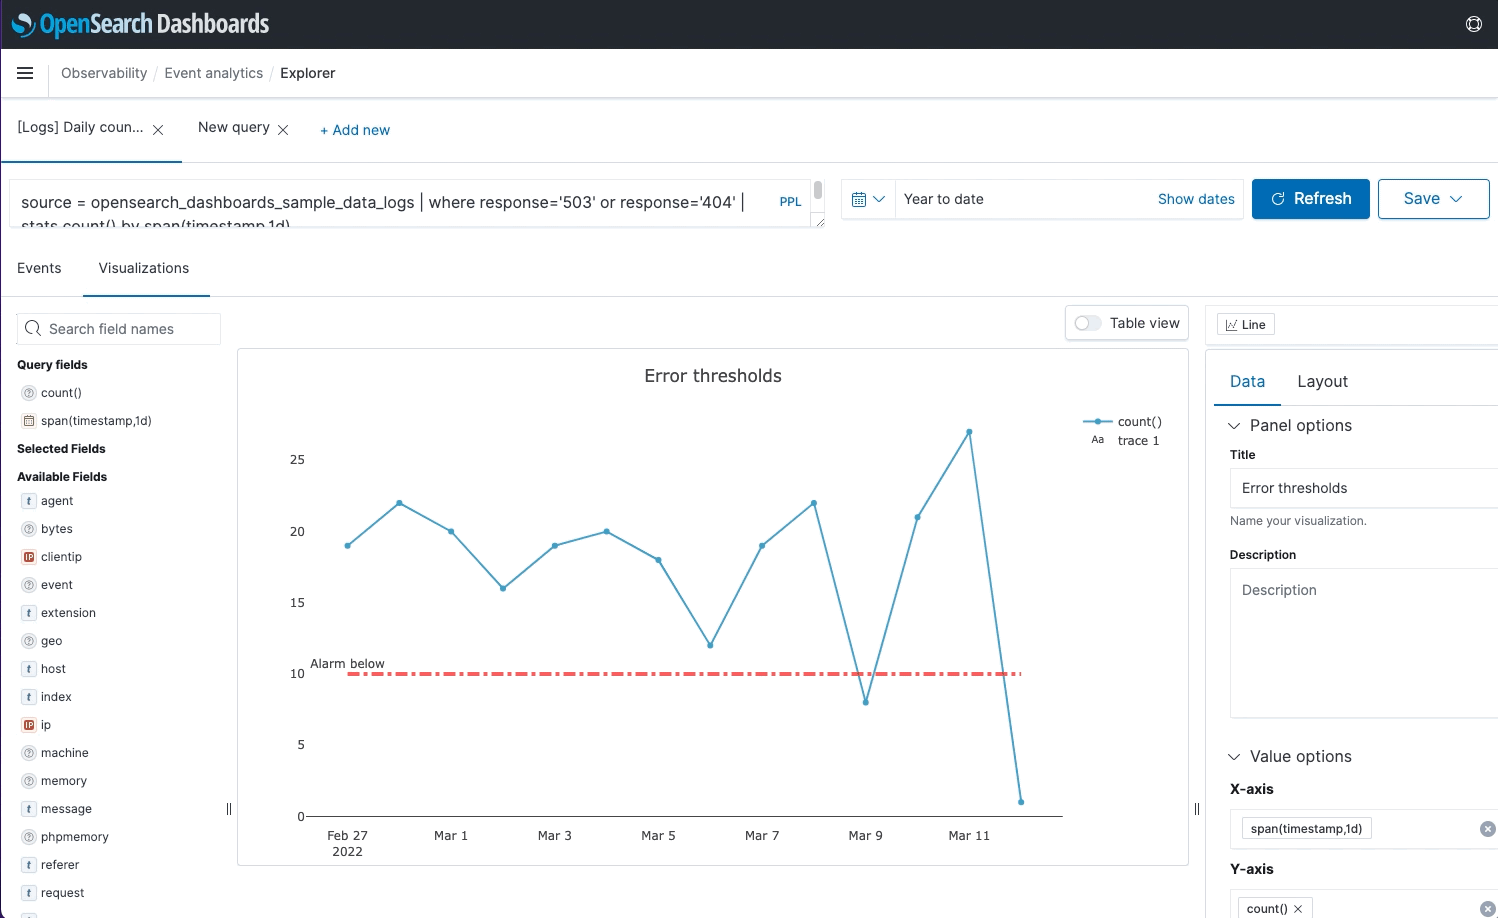Screen dimensions: 1498x918
Task: Click the Refresh button
Action: pos(1310,199)
